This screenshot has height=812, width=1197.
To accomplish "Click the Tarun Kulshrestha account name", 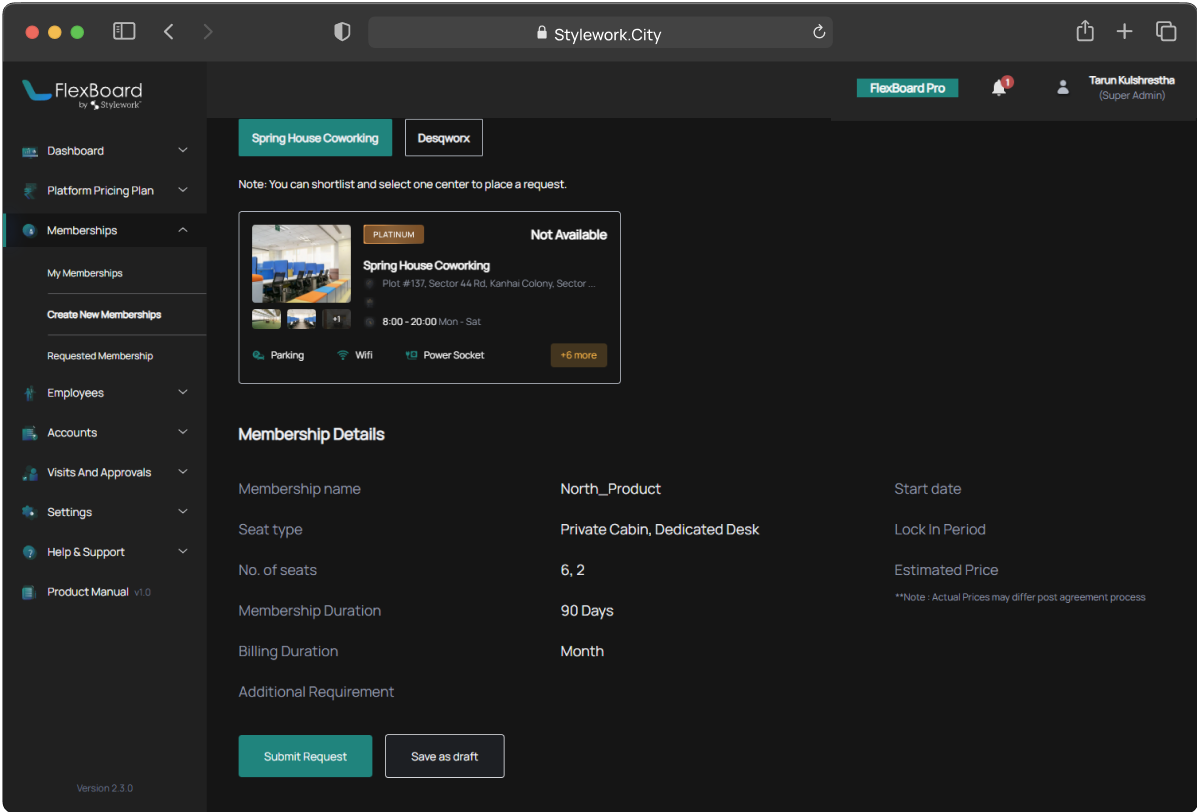I will [x=1131, y=80].
